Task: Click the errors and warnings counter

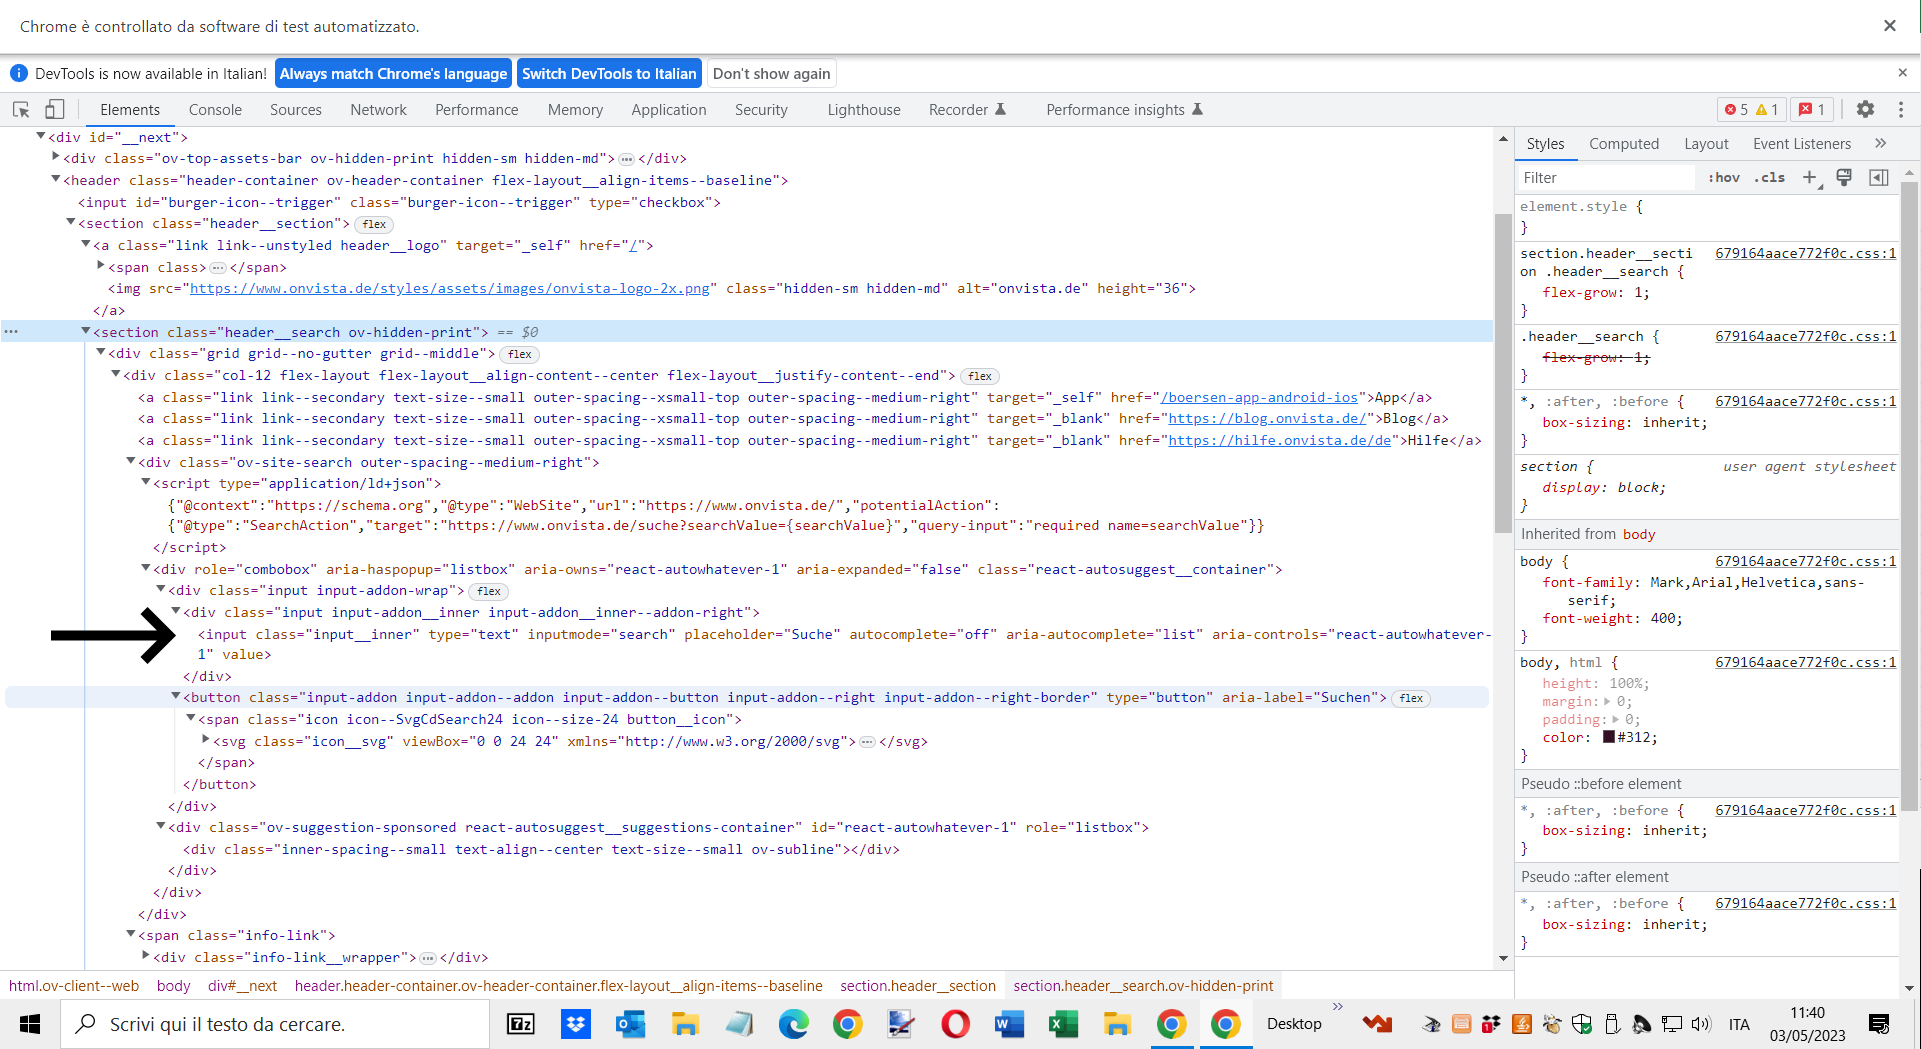Action: click(x=1751, y=110)
